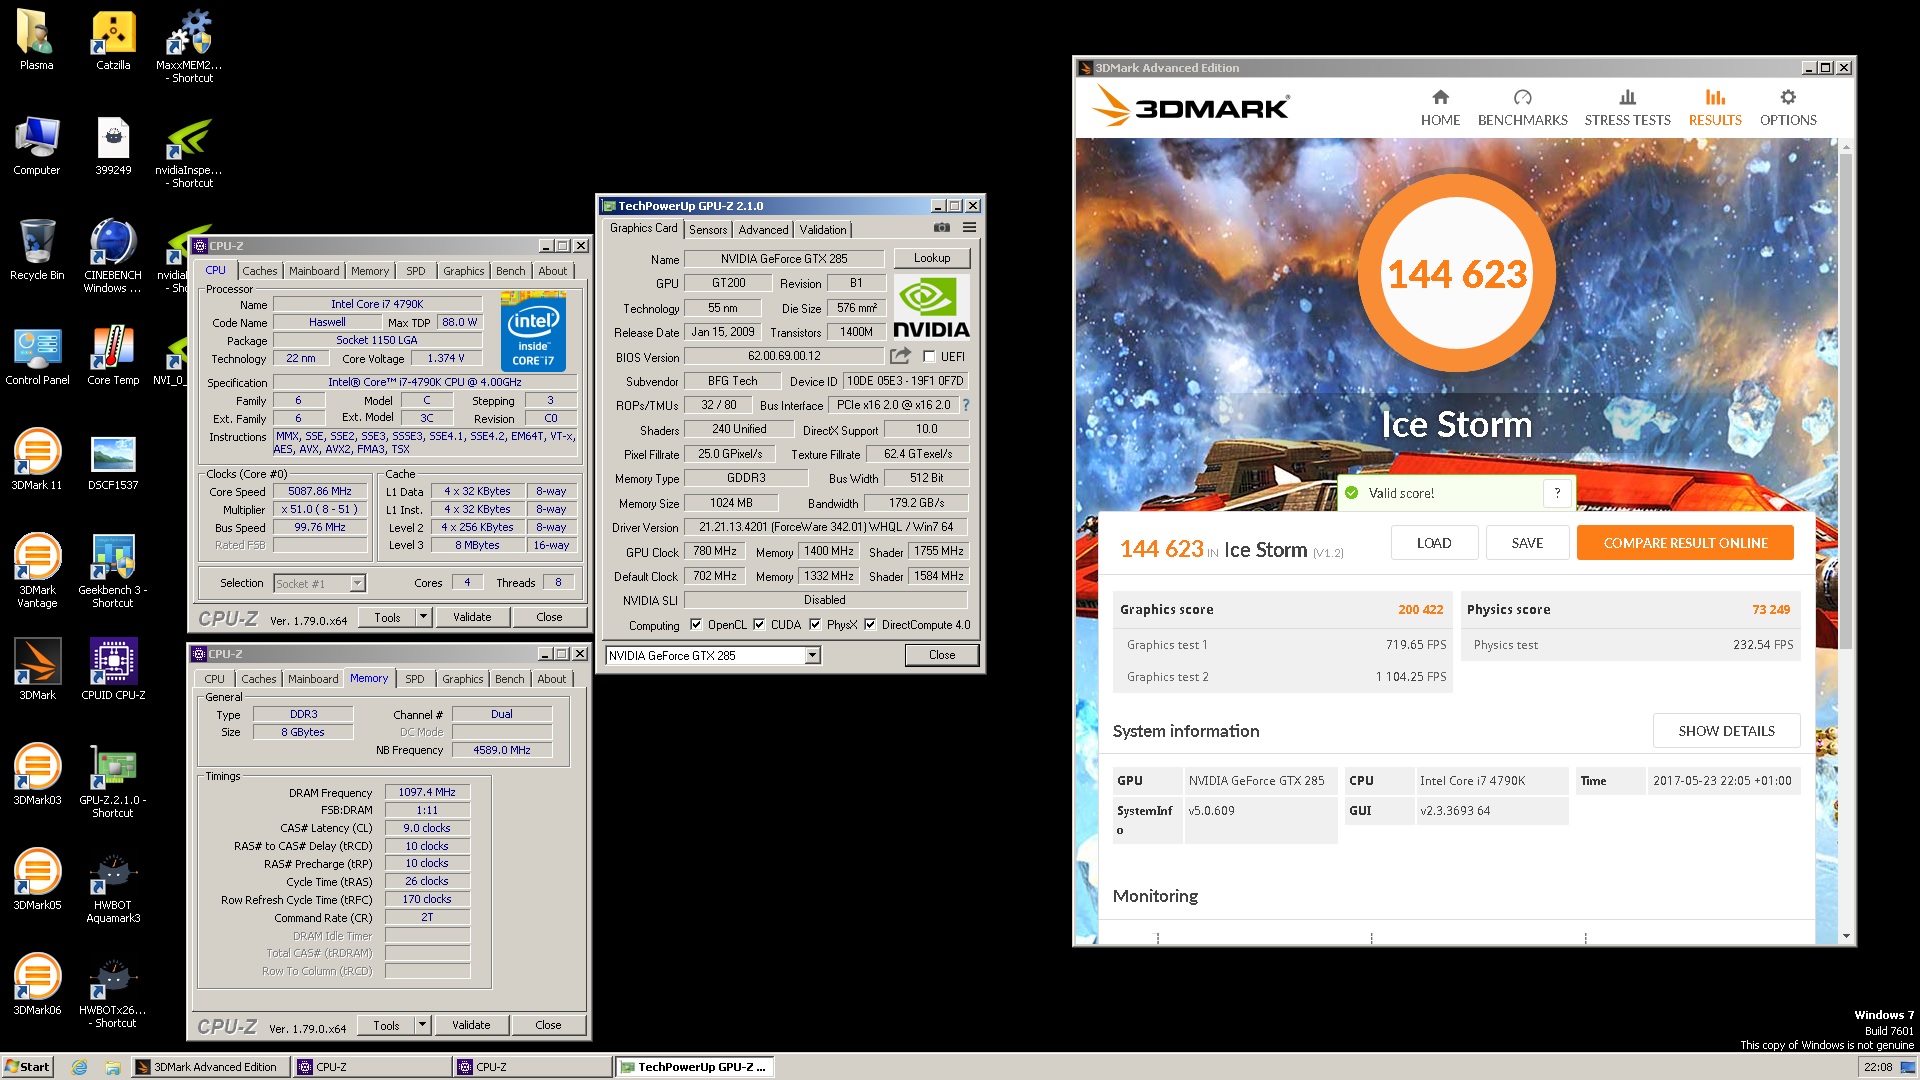Click the 3DMark results scrollbar down arrow
The height and width of the screenshot is (1080, 1920).
coord(1846,937)
